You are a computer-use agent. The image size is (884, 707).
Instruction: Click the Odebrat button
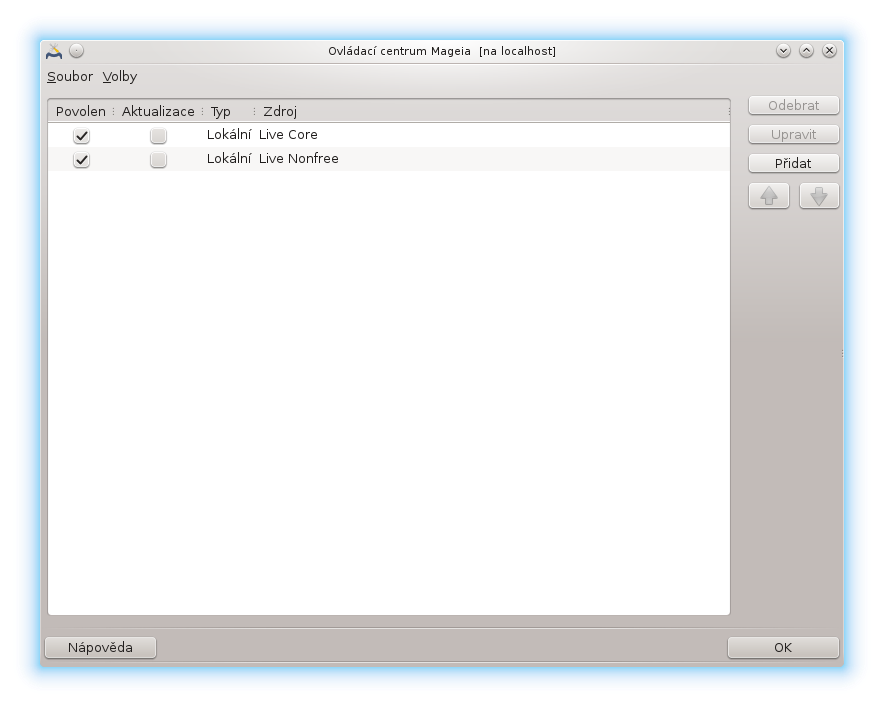pos(794,105)
